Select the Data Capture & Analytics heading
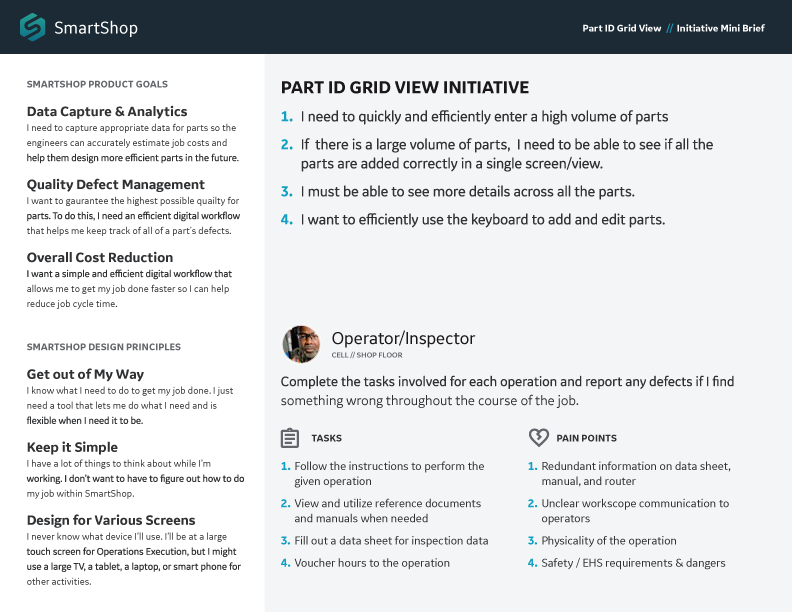 [107, 112]
